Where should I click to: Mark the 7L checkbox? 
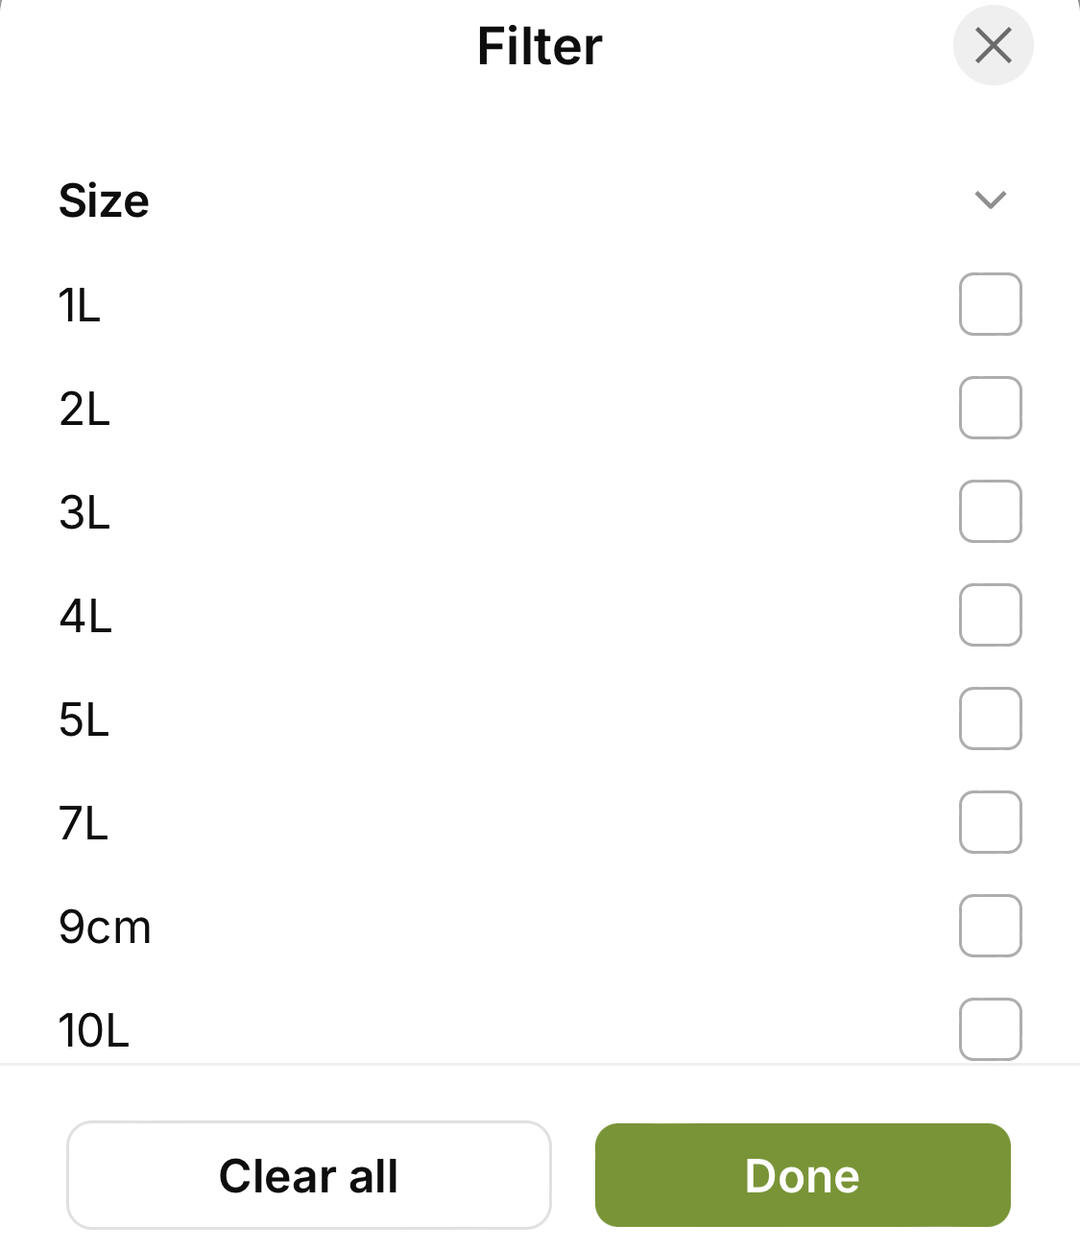[990, 822]
